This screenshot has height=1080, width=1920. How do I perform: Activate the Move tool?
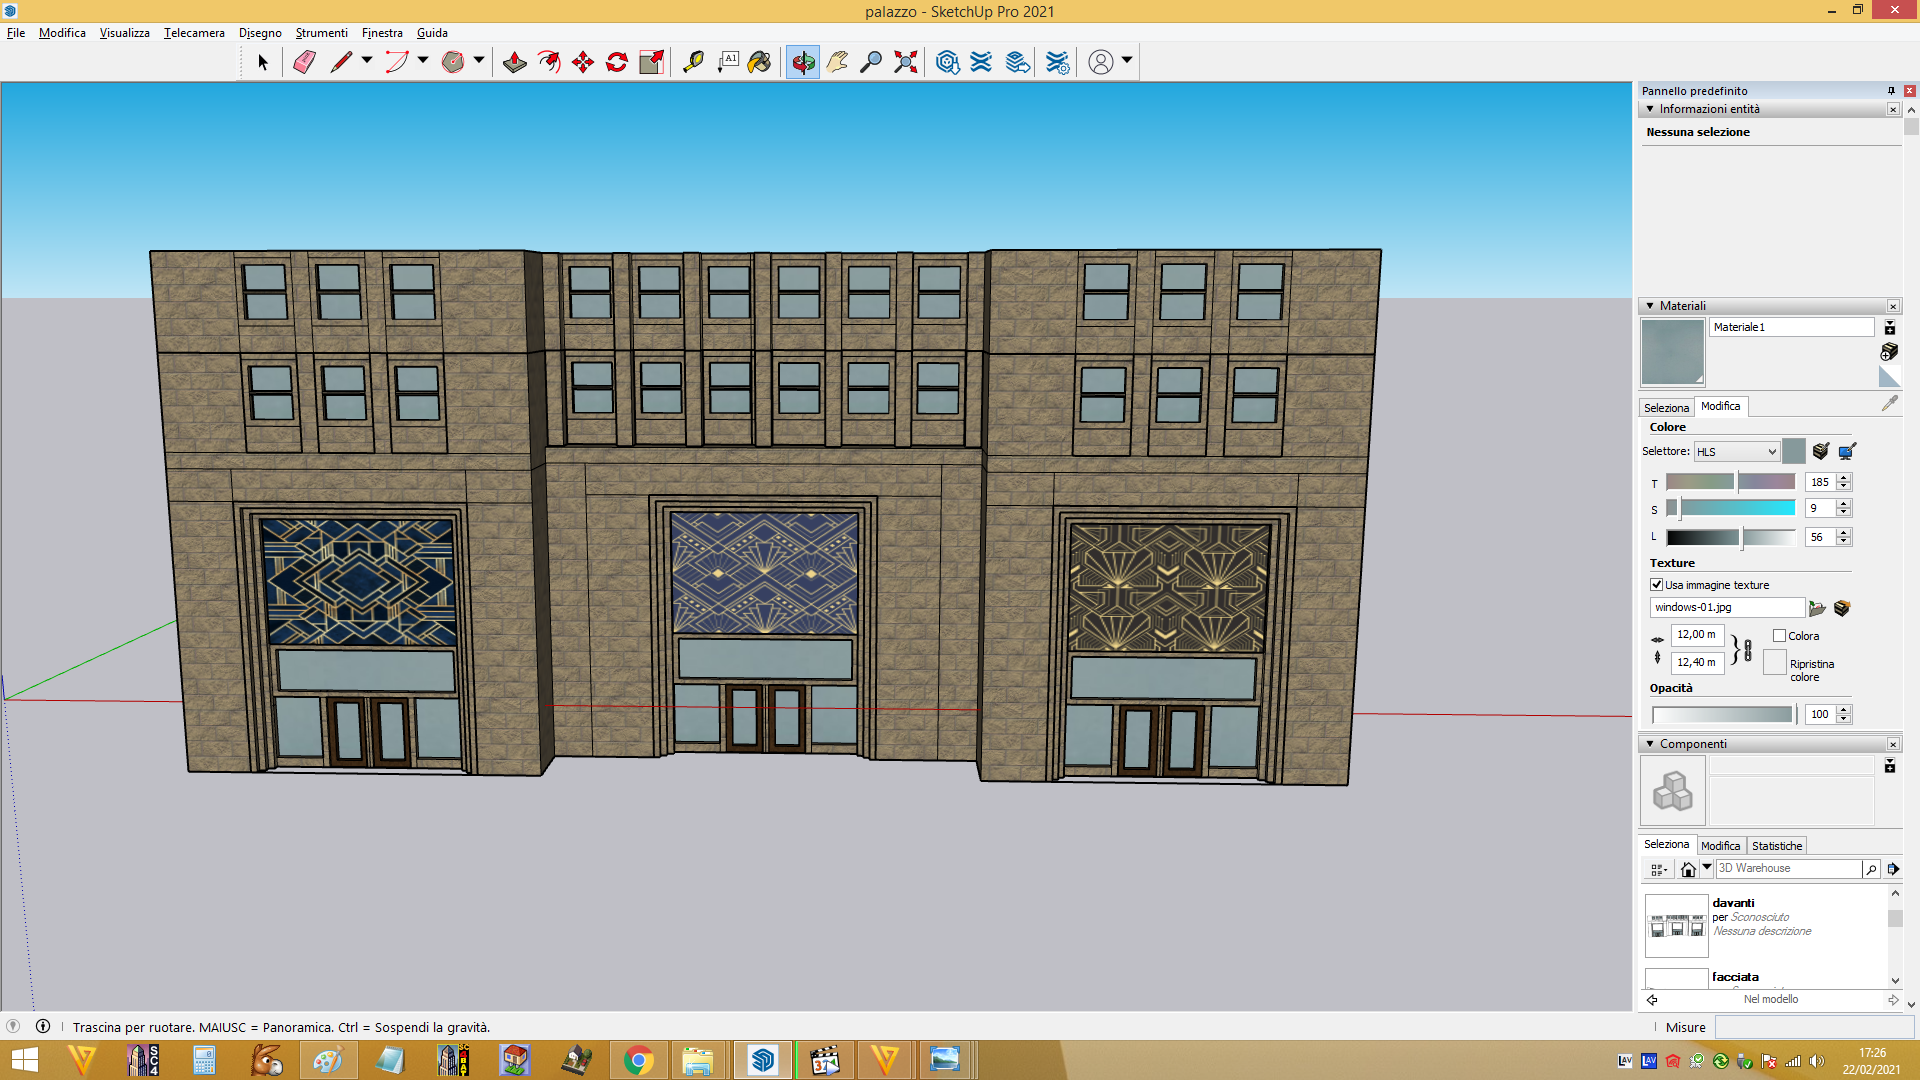[x=583, y=62]
